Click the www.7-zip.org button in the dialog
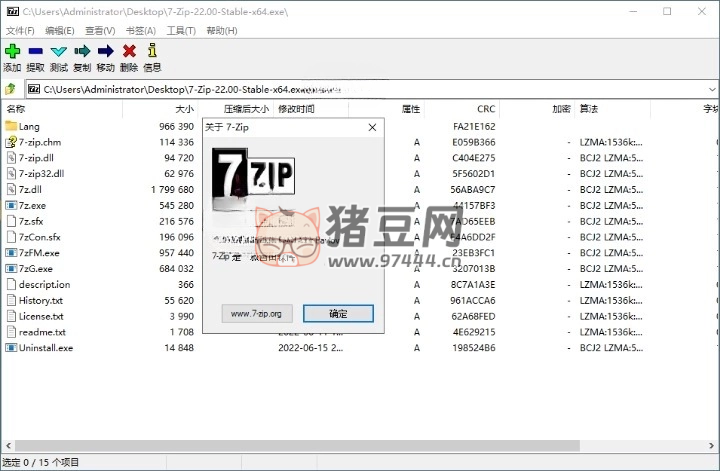Image resolution: width=720 pixels, height=471 pixels. pyautogui.click(x=256, y=313)
